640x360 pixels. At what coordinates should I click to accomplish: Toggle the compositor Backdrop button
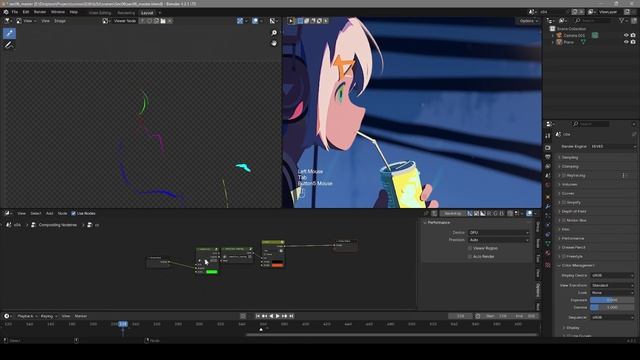(453, 213)
